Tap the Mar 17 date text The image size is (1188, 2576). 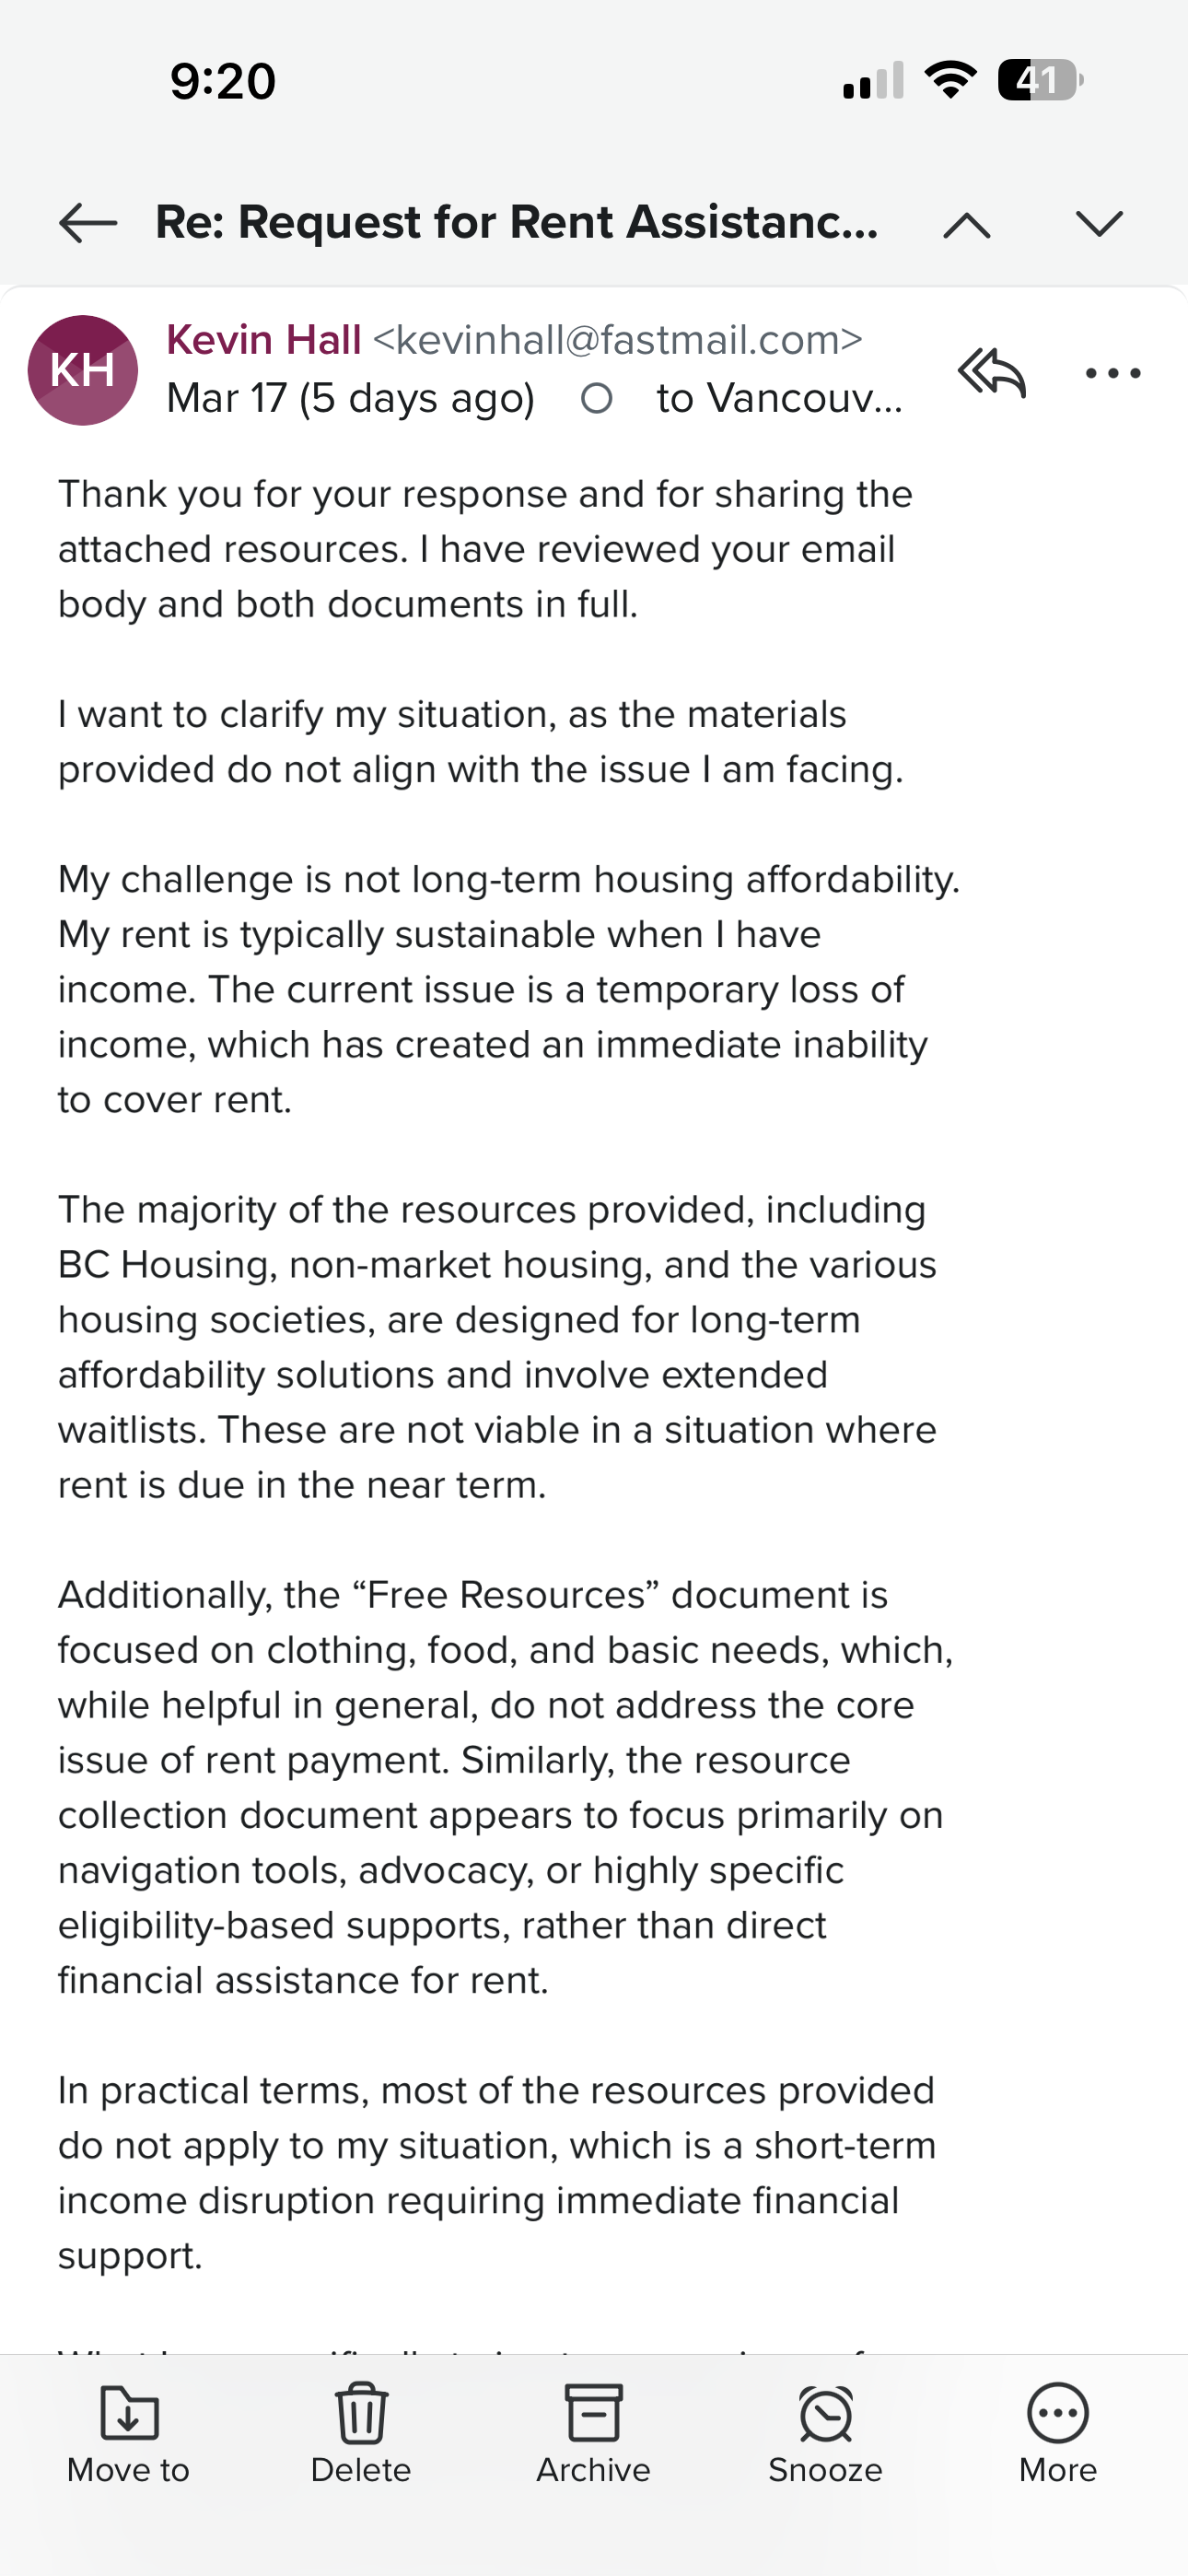[350, 399]
